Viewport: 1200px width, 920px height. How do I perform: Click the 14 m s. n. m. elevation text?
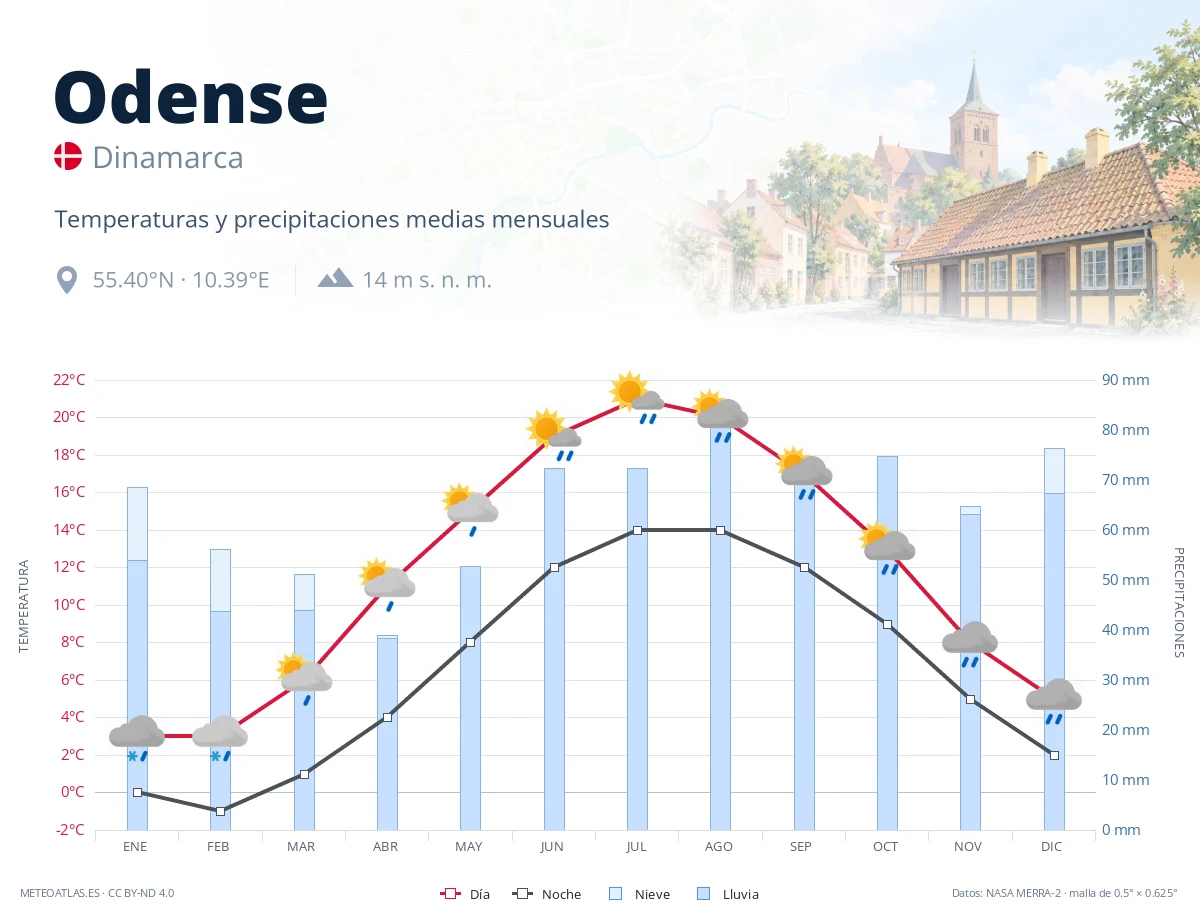(x=427, y=280)
